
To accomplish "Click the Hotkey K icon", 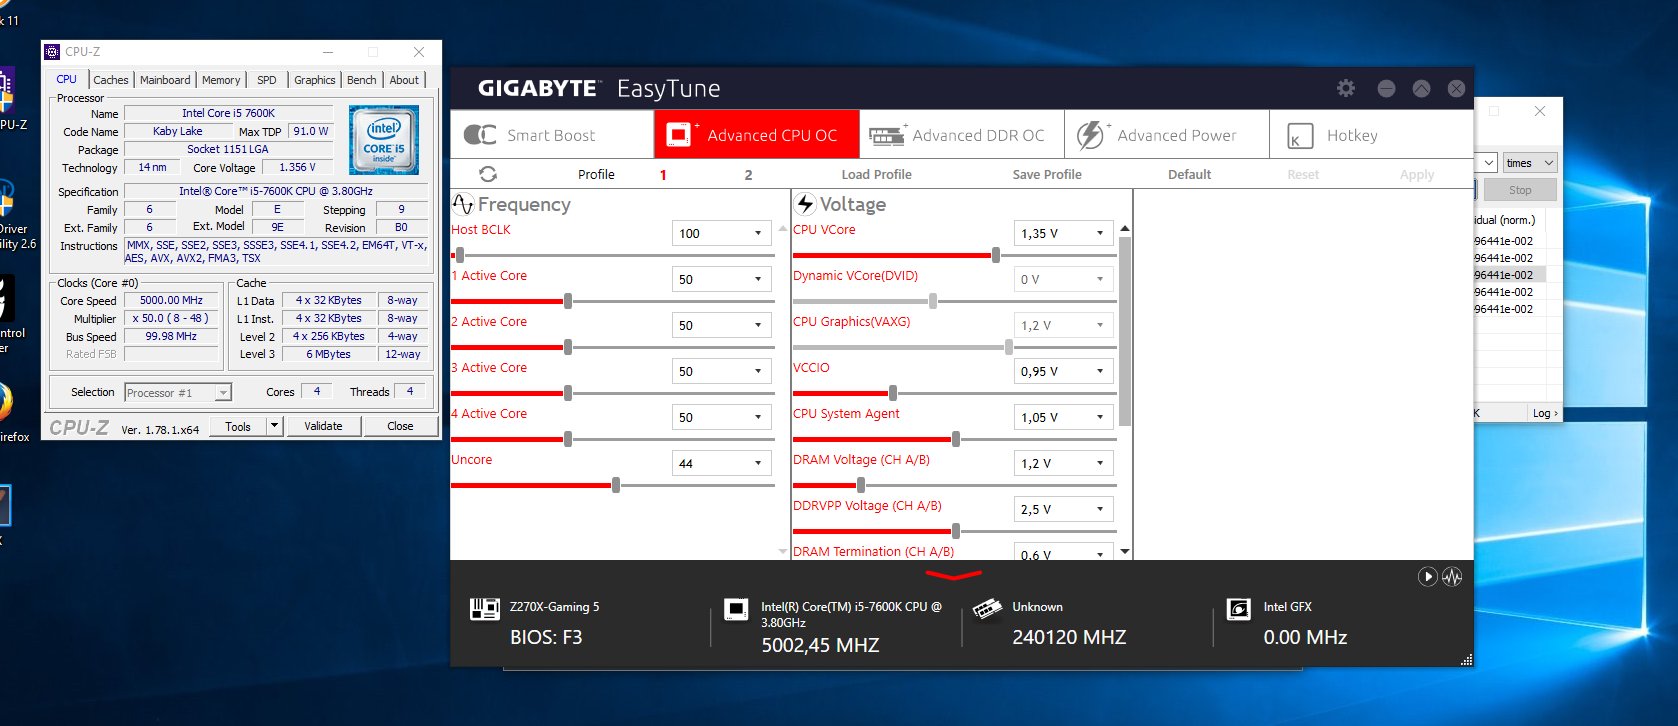I will point(1299,136).
